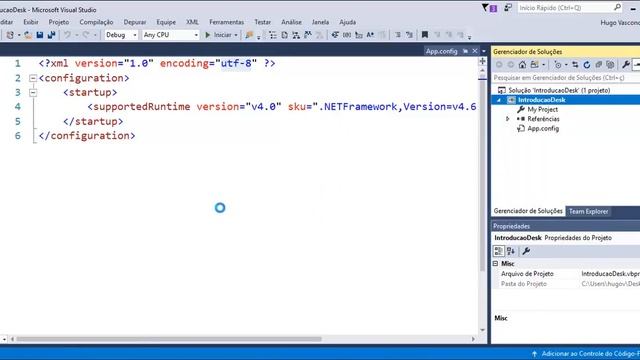640x360 pixels.
Task: Select the IntroducaoDesk project node
Action: (x=542, y=100)
